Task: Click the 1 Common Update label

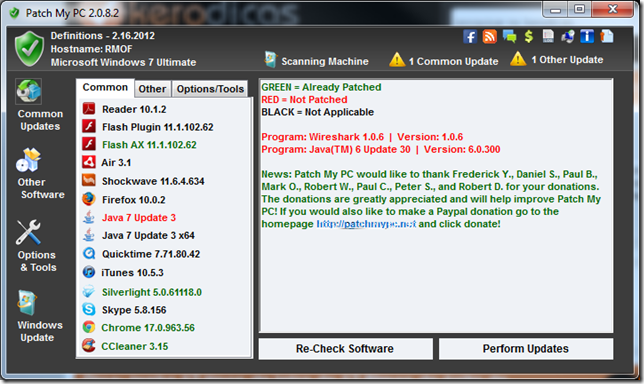Action: pos(453,62)
